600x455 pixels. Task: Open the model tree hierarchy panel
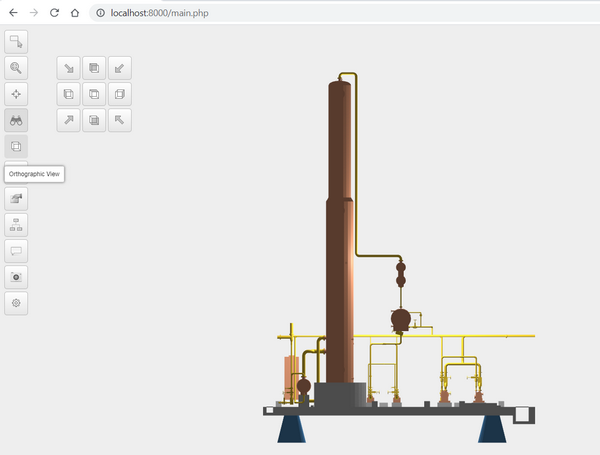pos(17,224)
